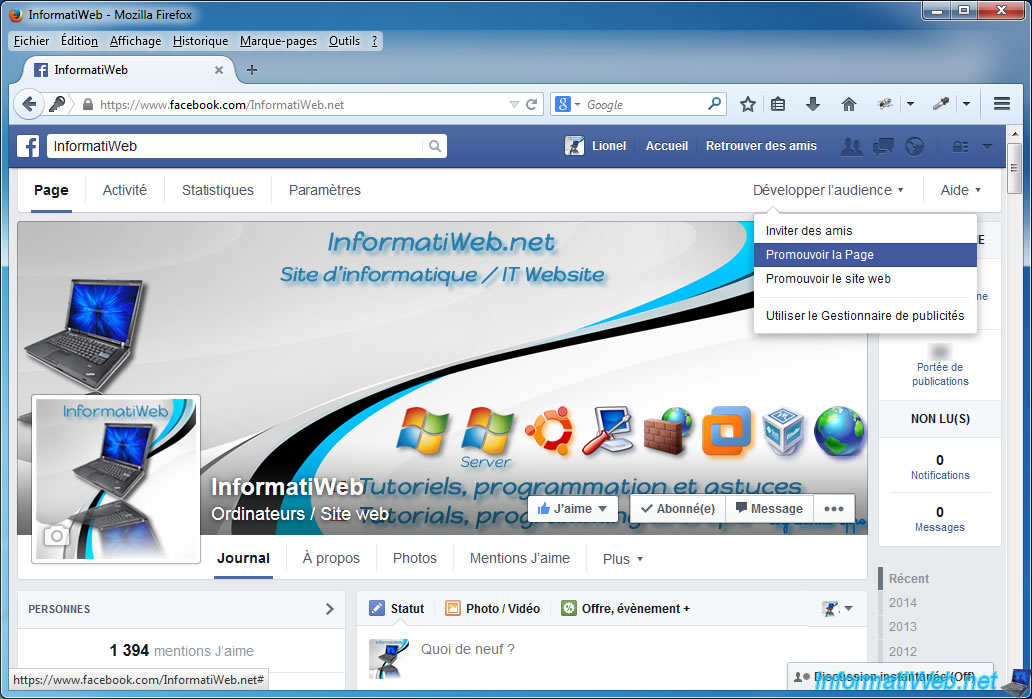The image size is (1032, 699).
Task: Open the bookmarks list icon
Action: 778,104
